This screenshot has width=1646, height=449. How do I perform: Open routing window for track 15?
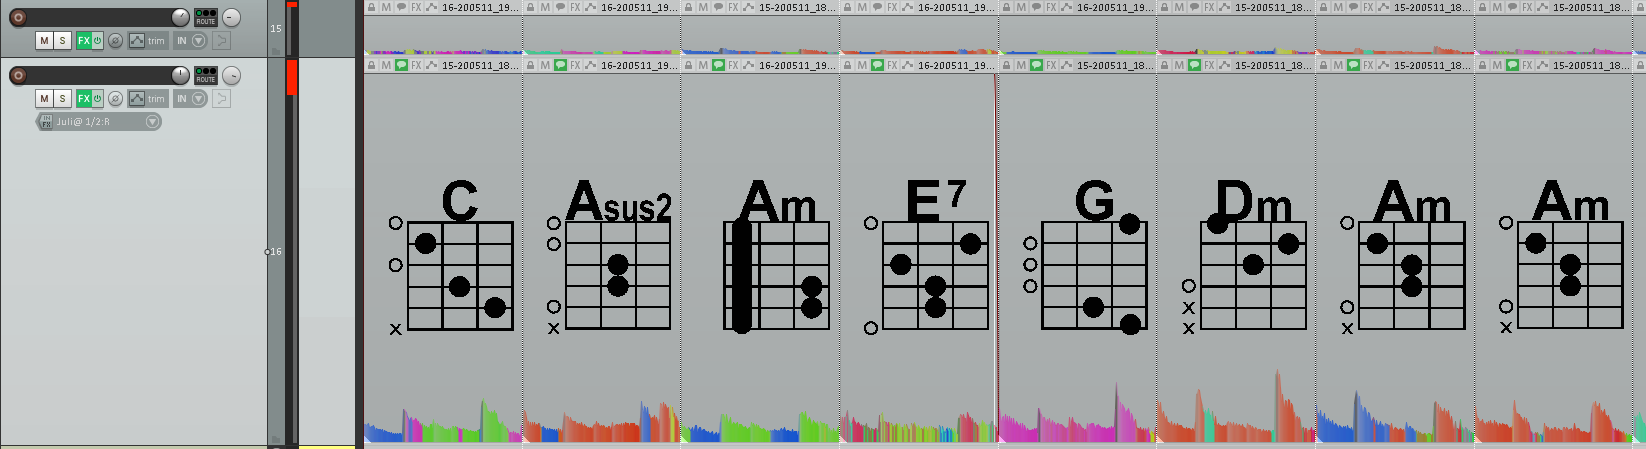click(x=205, y=18)
